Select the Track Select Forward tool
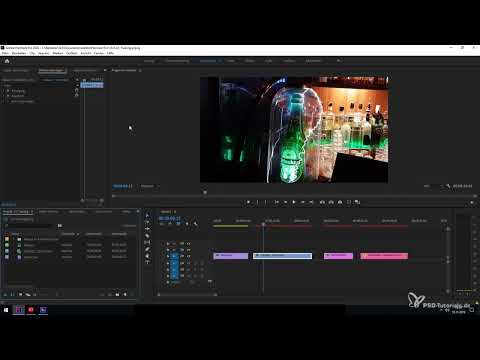Image resolution: width=480 pixels, height=360 pixels. click(x=147, y=222)
